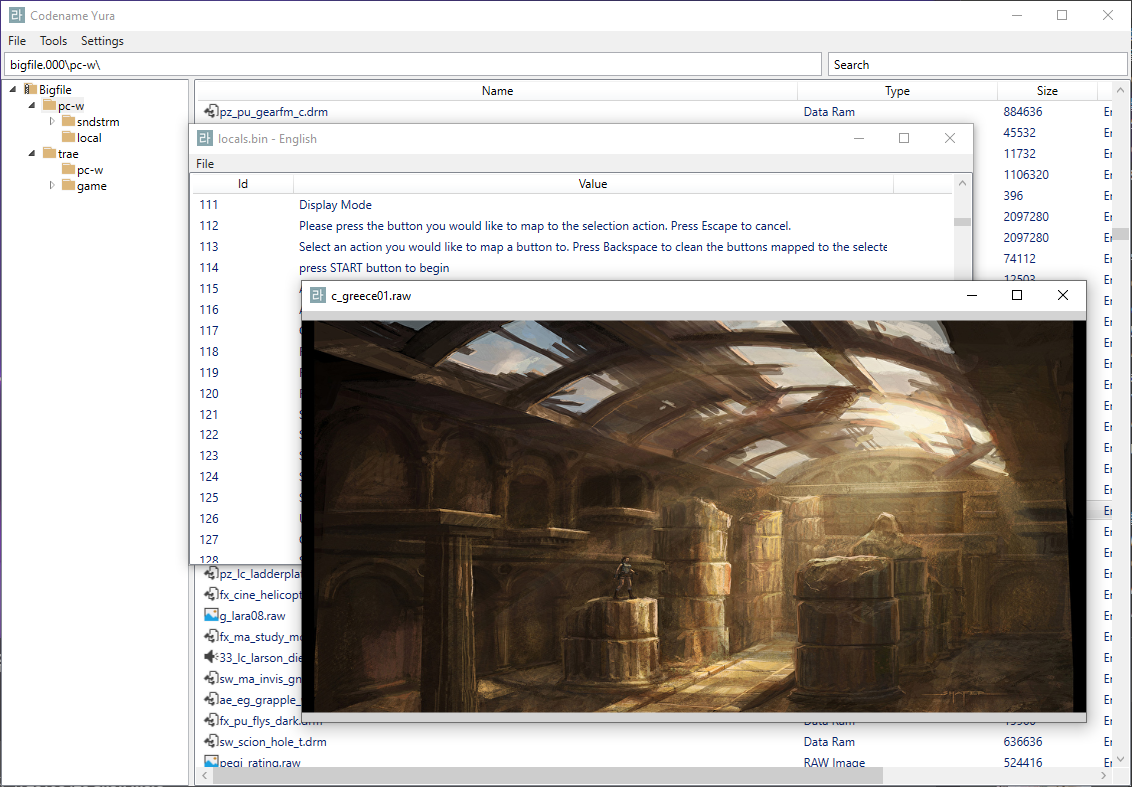This screenshot has width=1132, height=787.
Task: Sort file list by Size column
Action: pos(1047,91)
